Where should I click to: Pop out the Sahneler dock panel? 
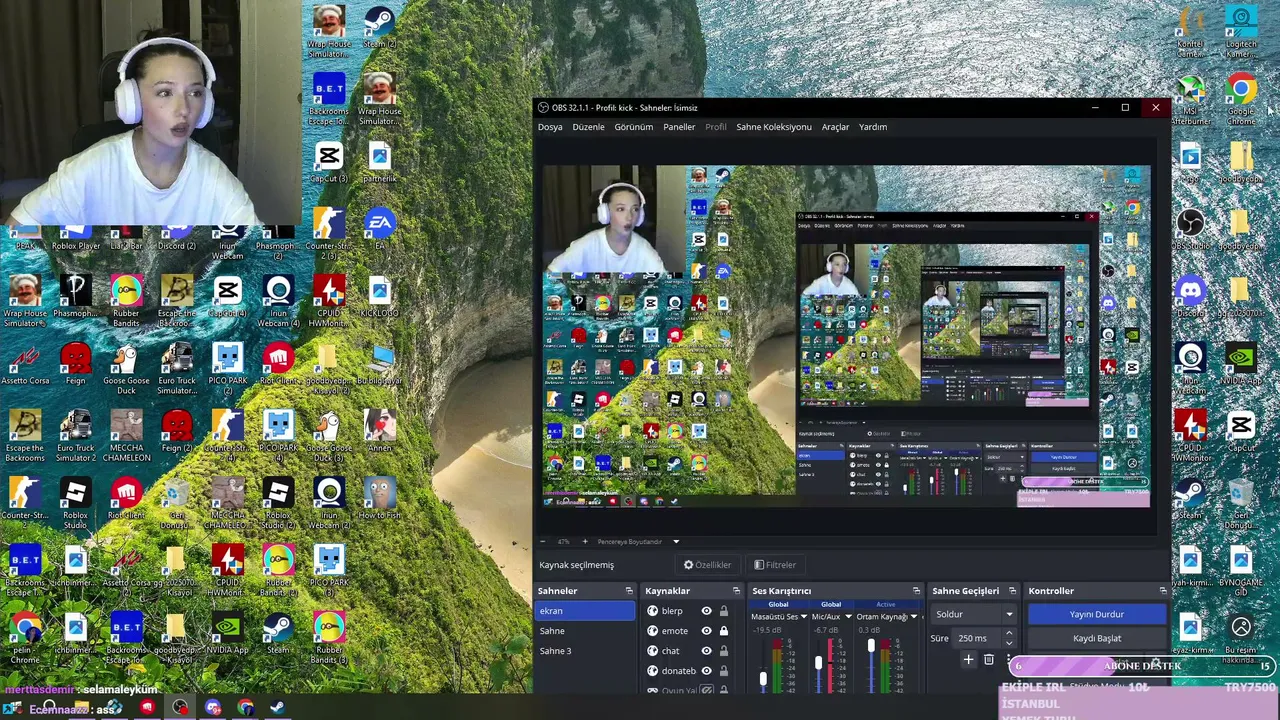[x=629, y=591]
